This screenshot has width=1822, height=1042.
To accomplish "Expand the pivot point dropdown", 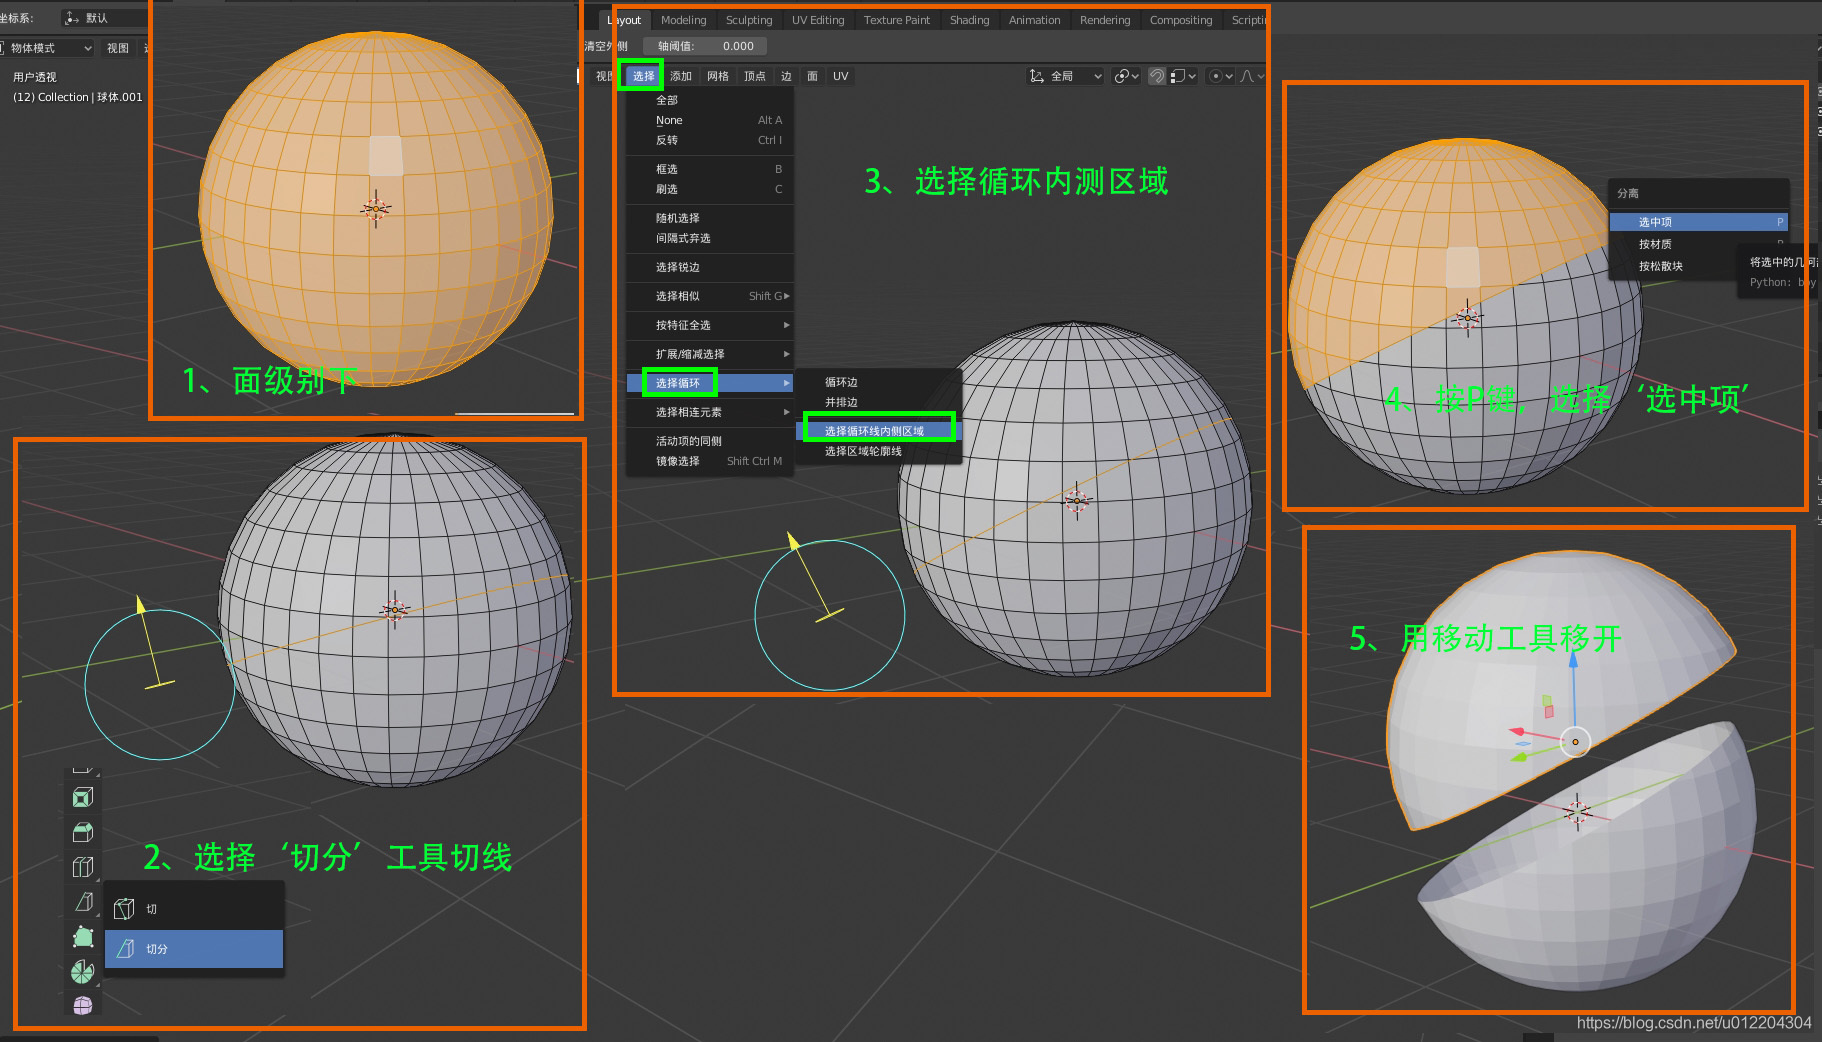I will tap(1126, 76).
